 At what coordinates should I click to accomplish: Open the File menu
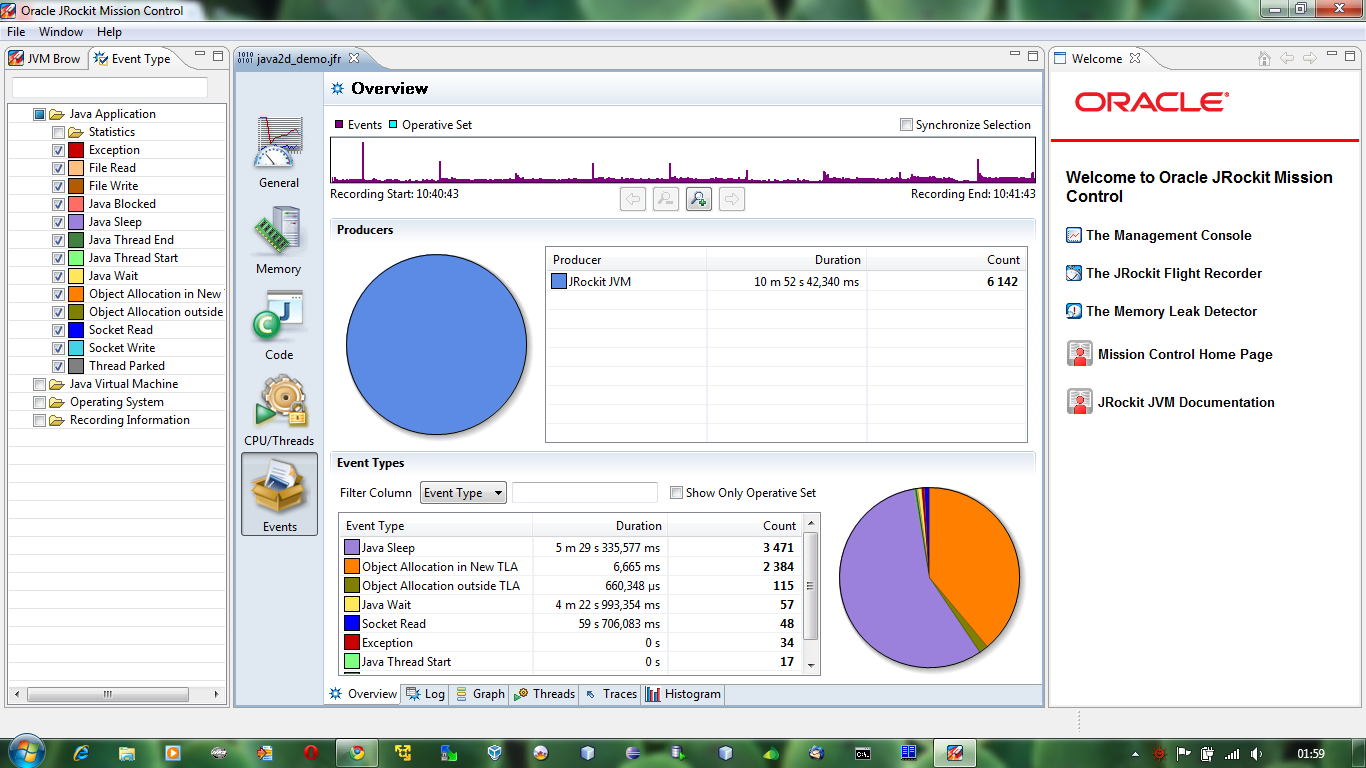(x=16, y=32)
